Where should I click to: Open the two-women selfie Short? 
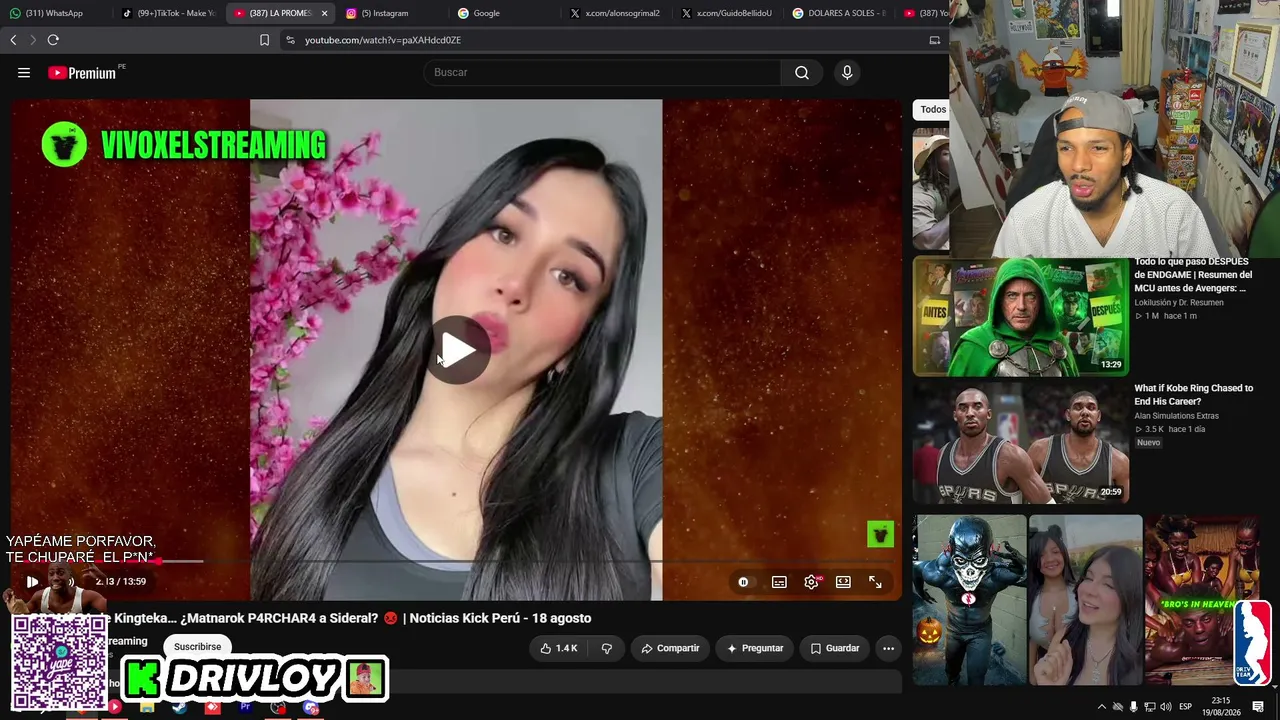point(1085,600)
